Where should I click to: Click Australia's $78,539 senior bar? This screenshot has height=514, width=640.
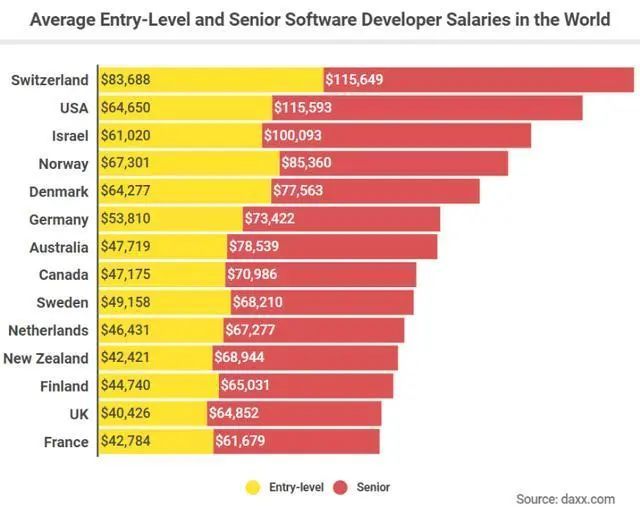coord(332,247)
